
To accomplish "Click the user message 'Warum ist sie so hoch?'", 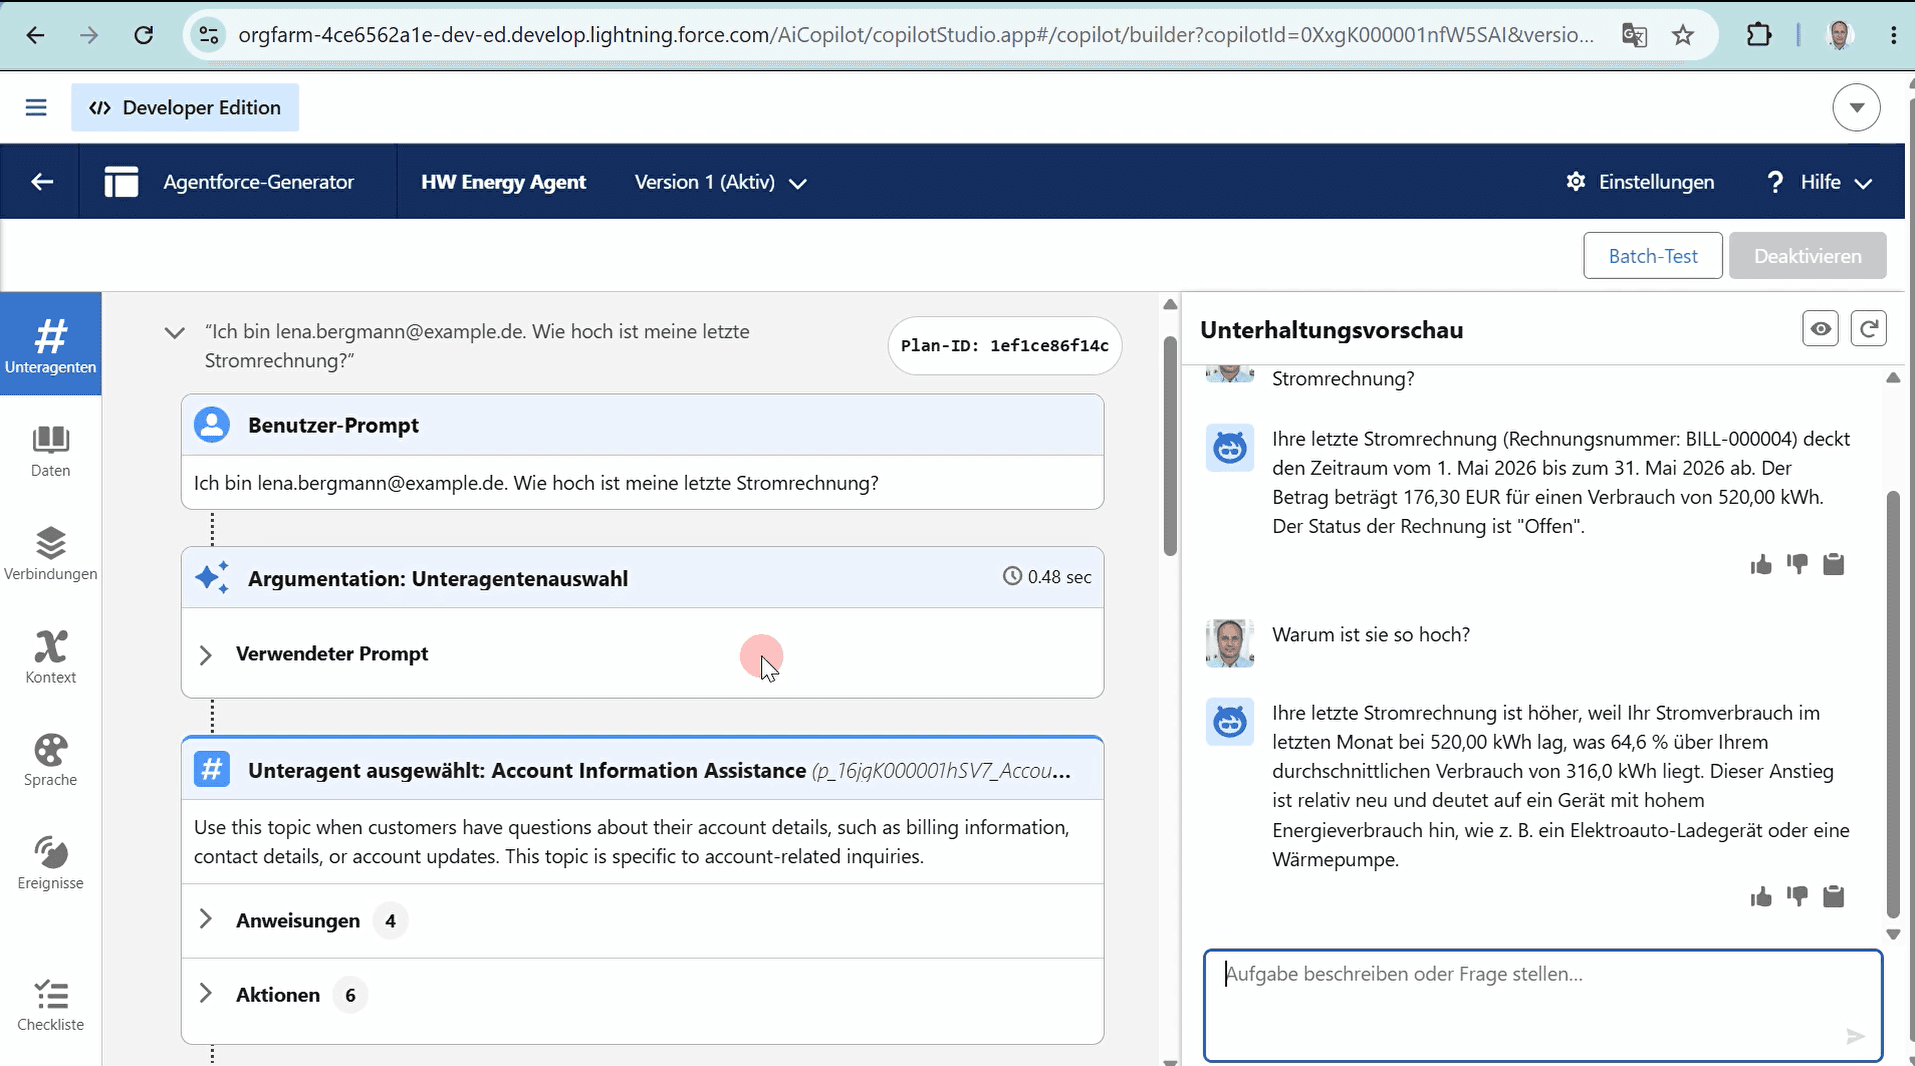I will [x=1370, y=635].
